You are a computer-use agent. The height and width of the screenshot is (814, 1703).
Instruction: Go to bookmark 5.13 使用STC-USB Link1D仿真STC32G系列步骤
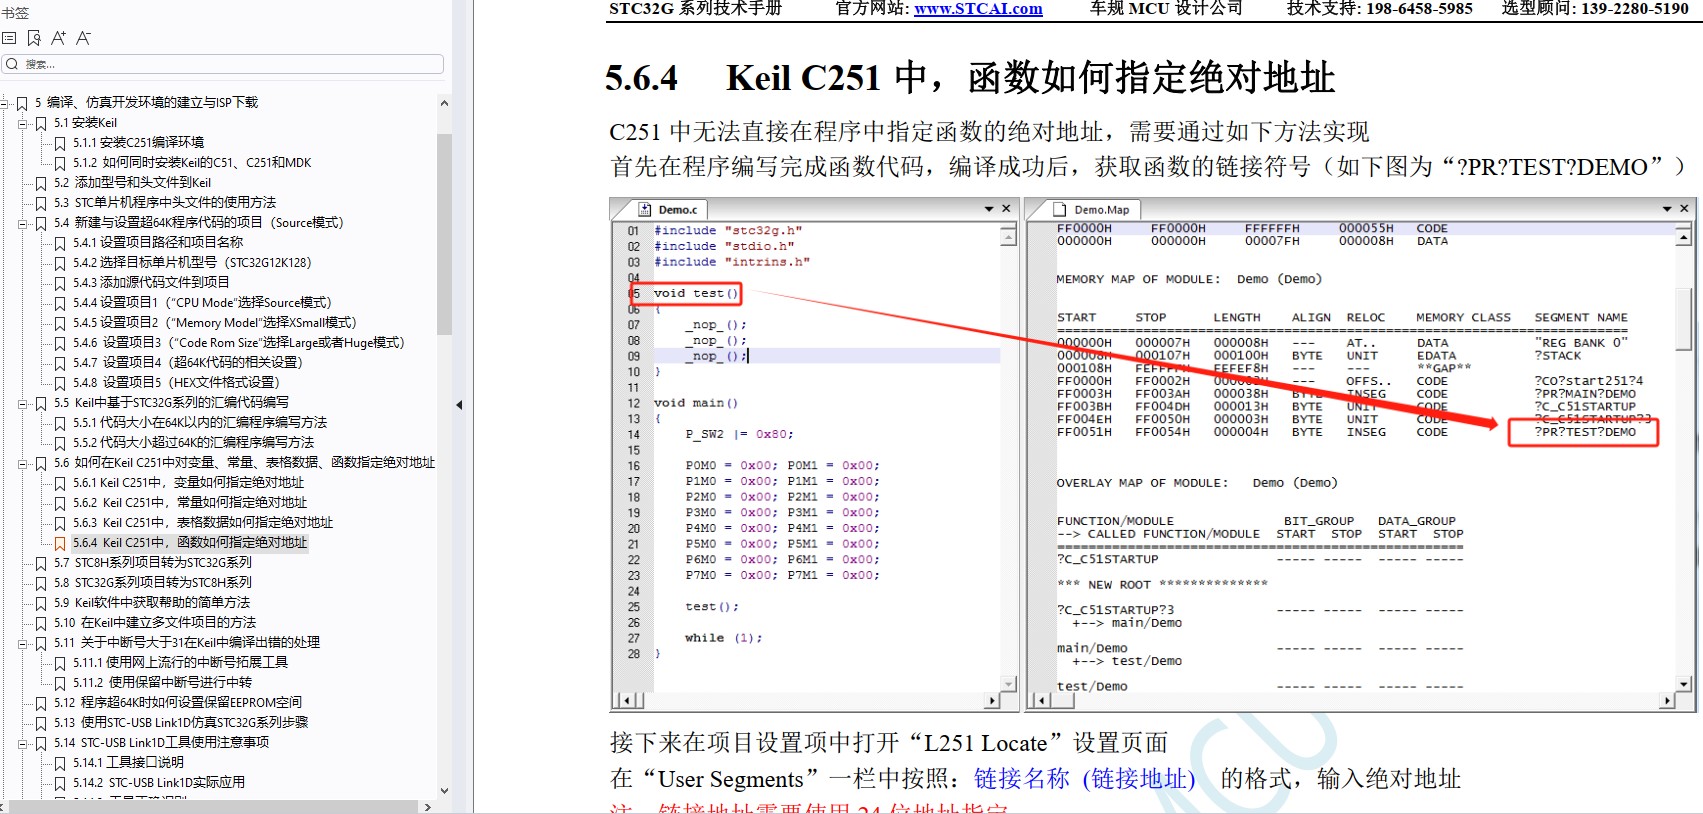pos(181,723)
